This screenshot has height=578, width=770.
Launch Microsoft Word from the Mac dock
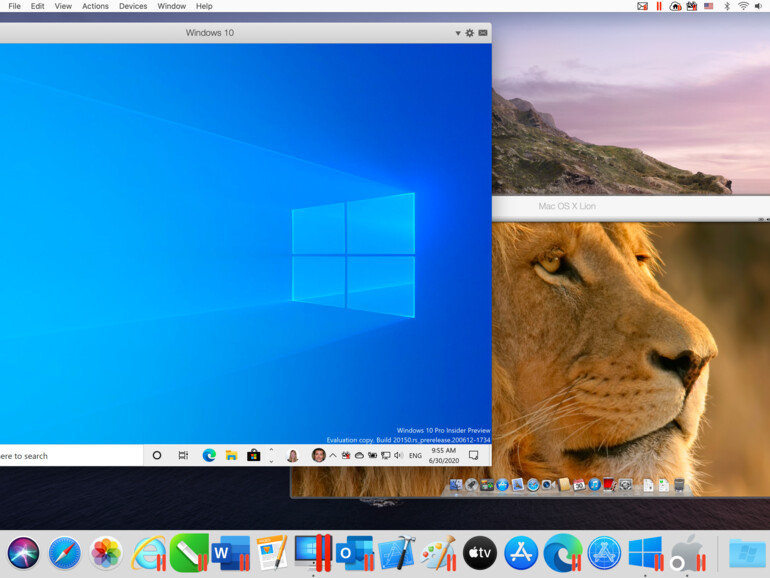pos(230,552)
